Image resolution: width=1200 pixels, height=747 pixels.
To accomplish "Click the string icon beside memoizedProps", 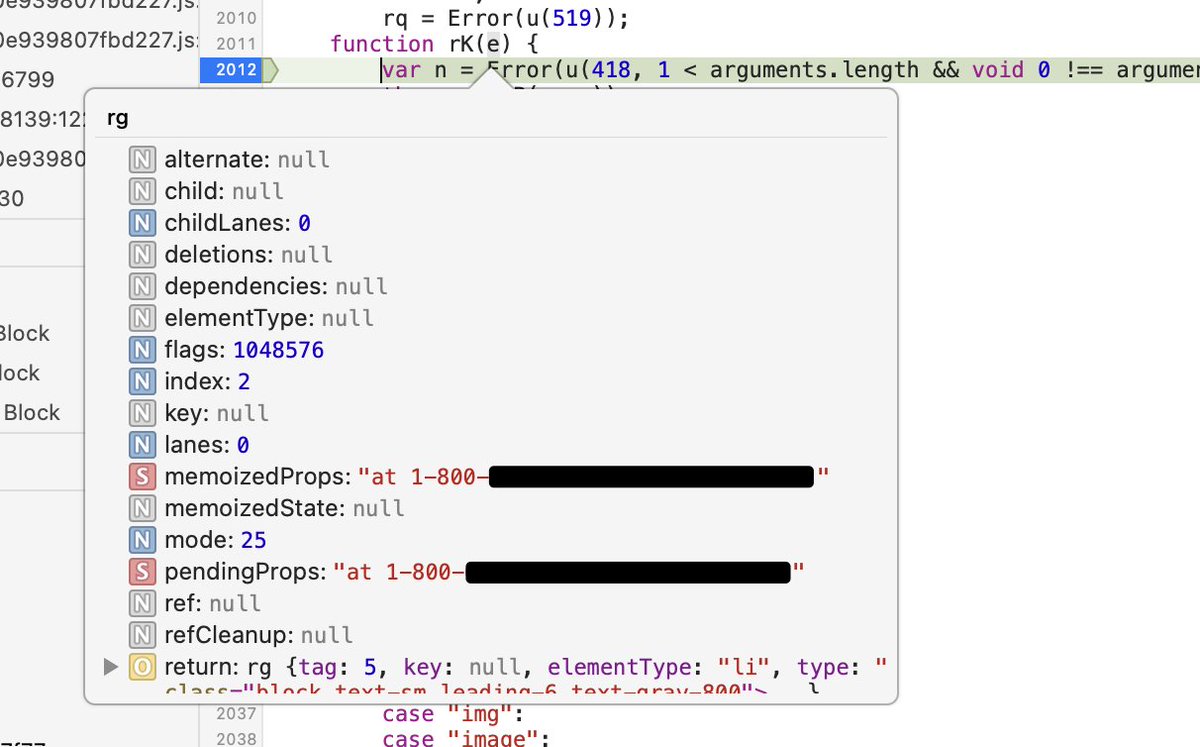I will point(143,477).
